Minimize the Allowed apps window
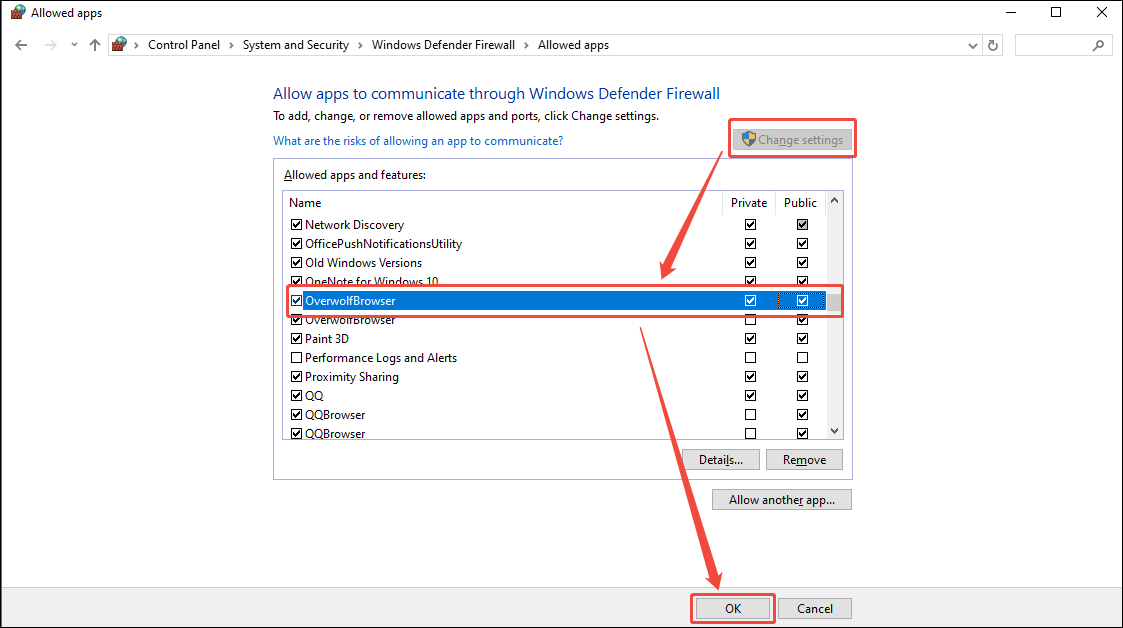1123x628 pixels. [1011, 12]
